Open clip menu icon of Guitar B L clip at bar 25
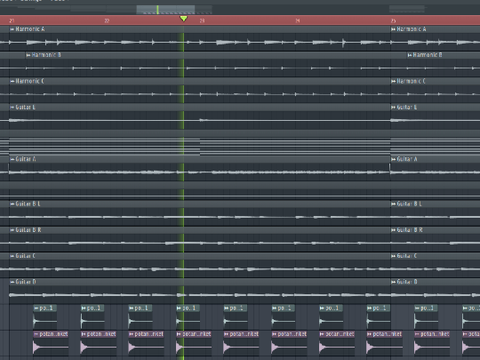Screen dimensions: 480x360 tap(393, 204)
